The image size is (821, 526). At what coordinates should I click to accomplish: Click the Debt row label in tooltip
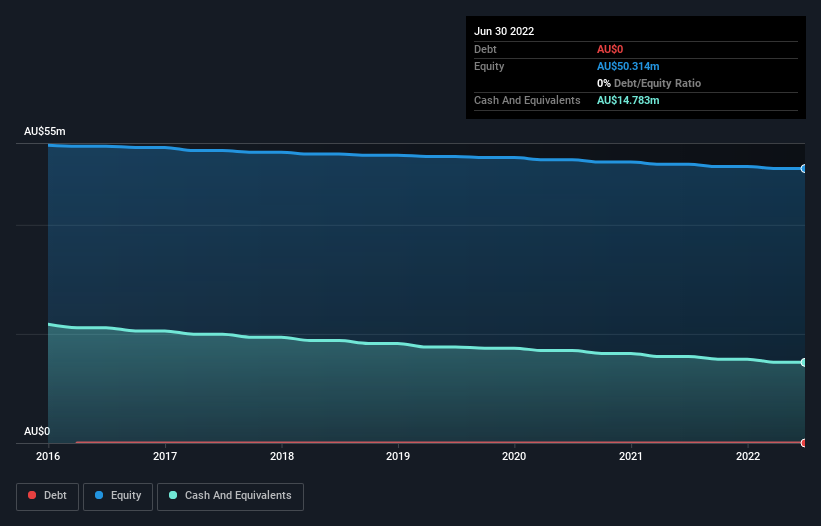(485, 49)
